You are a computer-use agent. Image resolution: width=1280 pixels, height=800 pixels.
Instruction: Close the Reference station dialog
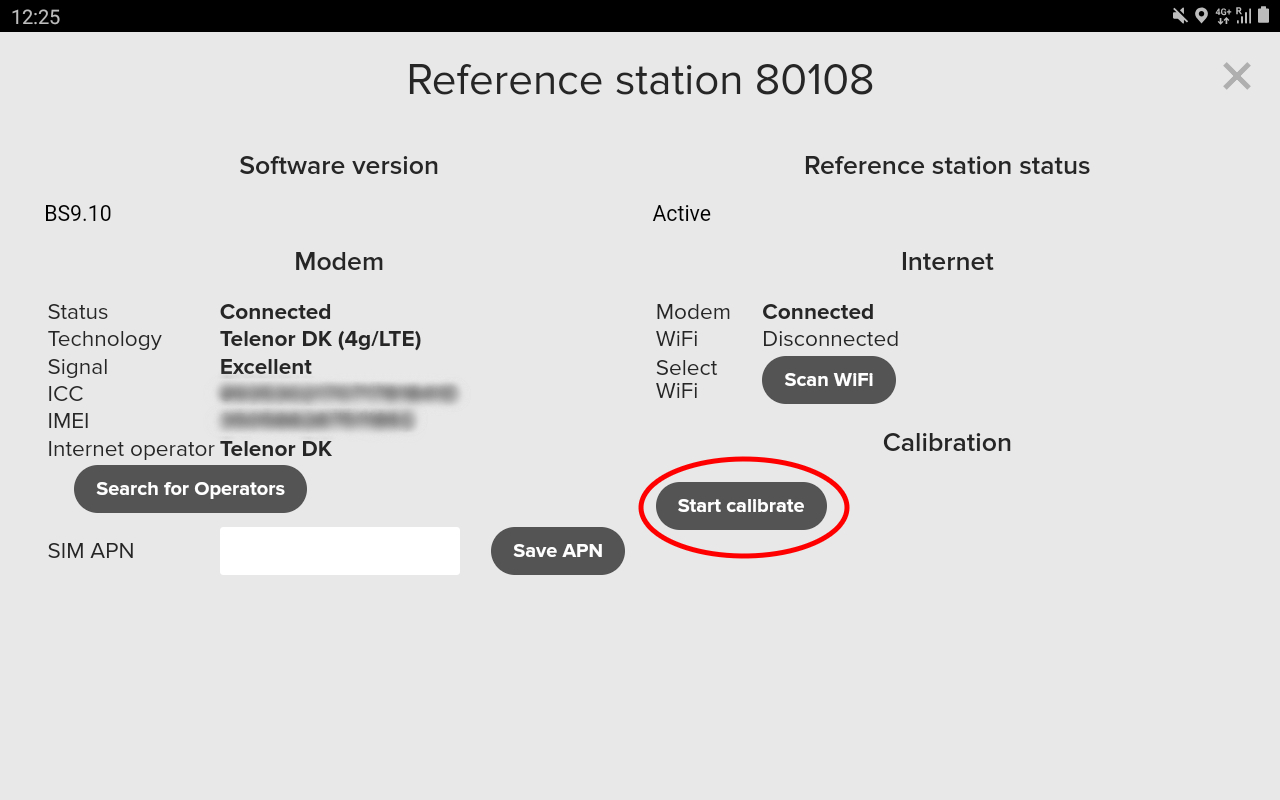(x=1236, y=77)
